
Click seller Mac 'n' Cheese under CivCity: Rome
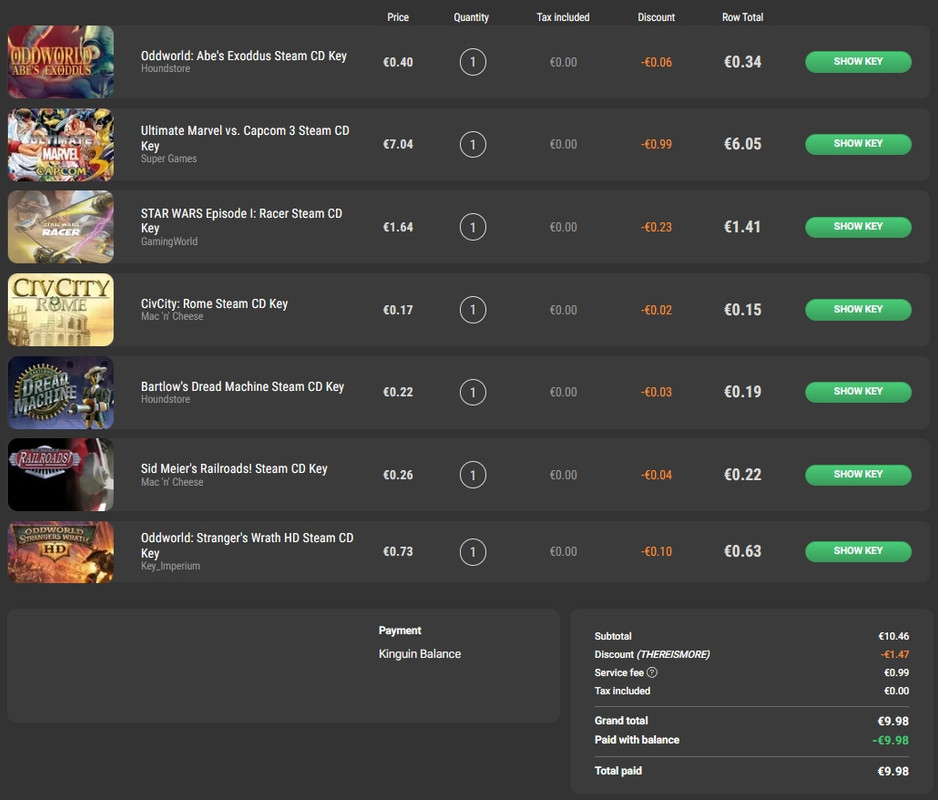pos(172,317)
